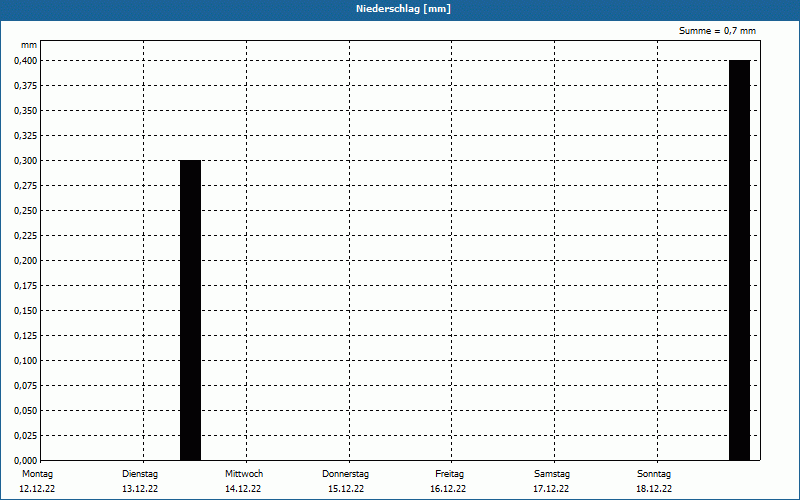
Task: Click the Samstag day label
Action: [x=552, y=474]
